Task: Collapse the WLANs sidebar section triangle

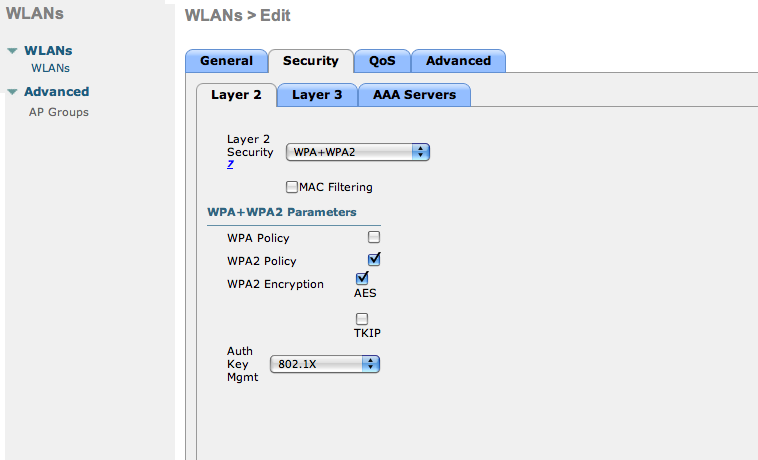Action: point(12,51)
